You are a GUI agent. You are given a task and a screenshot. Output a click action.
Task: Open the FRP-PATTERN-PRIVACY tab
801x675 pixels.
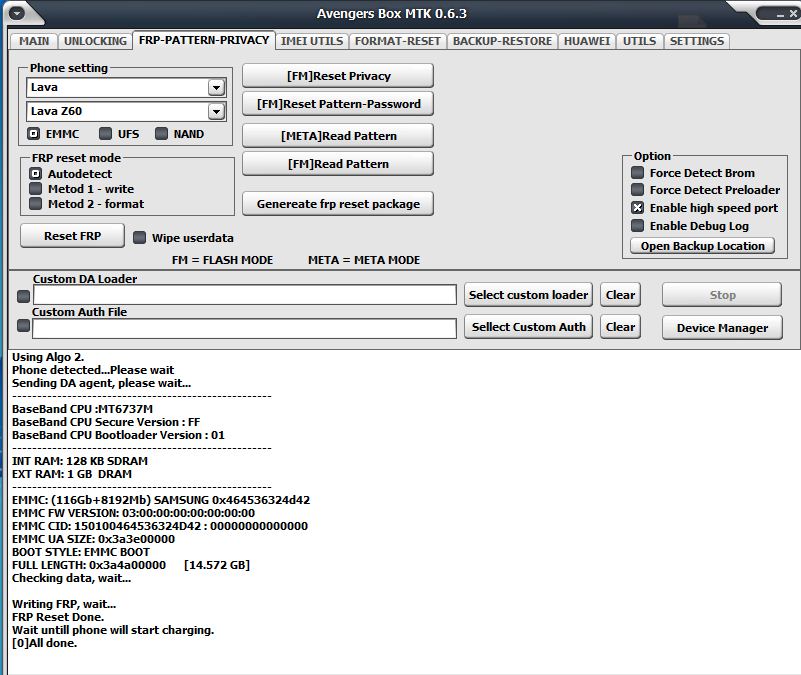click(x=204, y=40)
